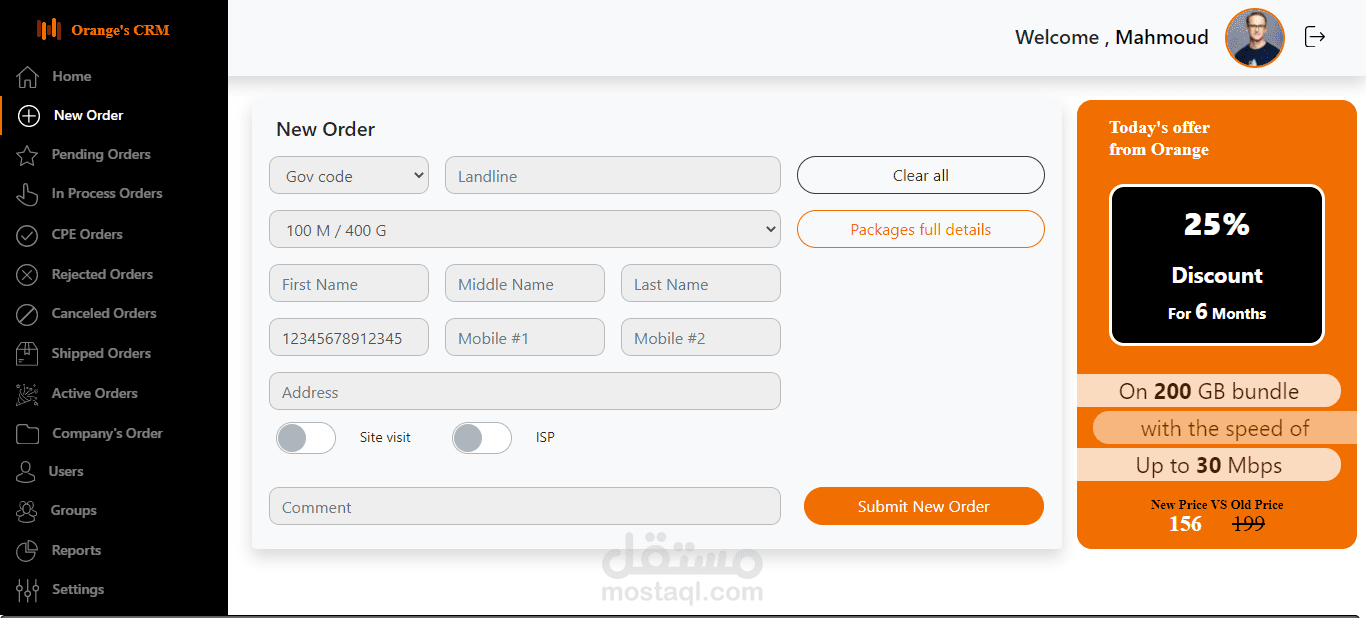
Task: Click the Active Orders confetti icon
Action: [27, 394]
